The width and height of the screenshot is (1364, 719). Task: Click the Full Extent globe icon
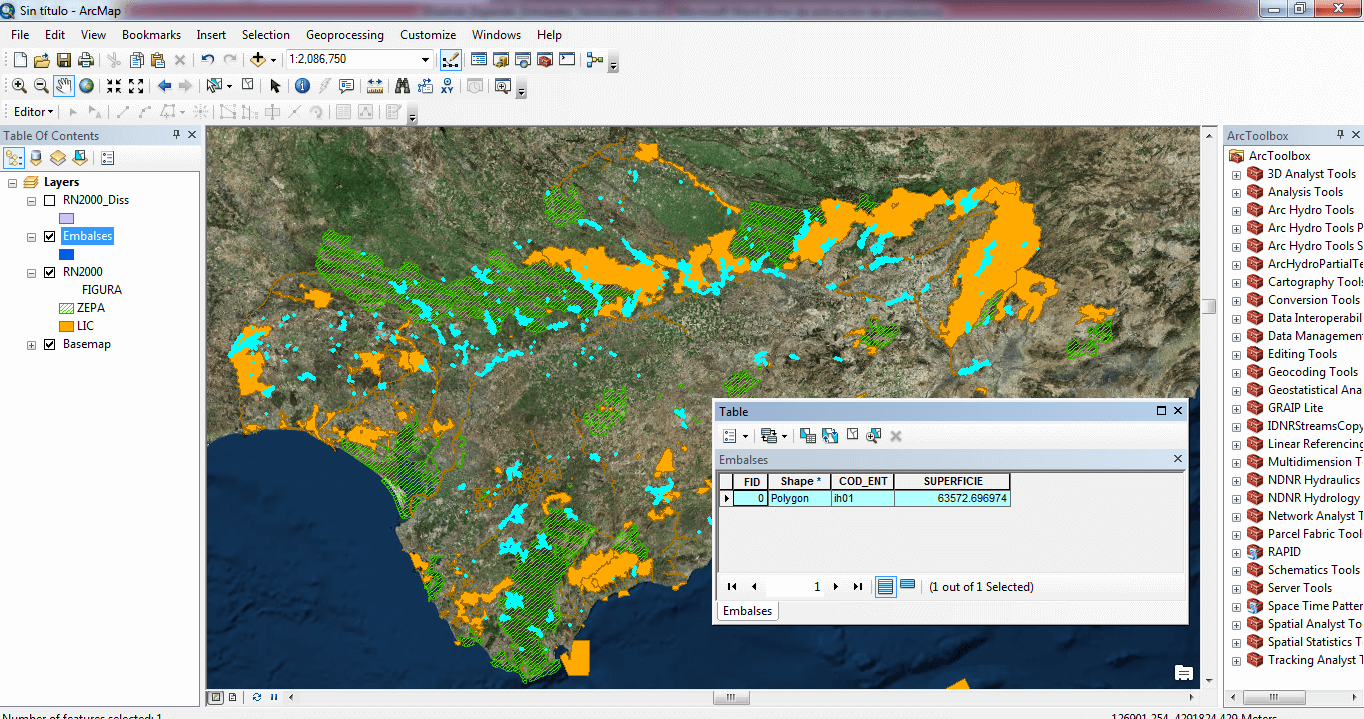coord(87,86)
